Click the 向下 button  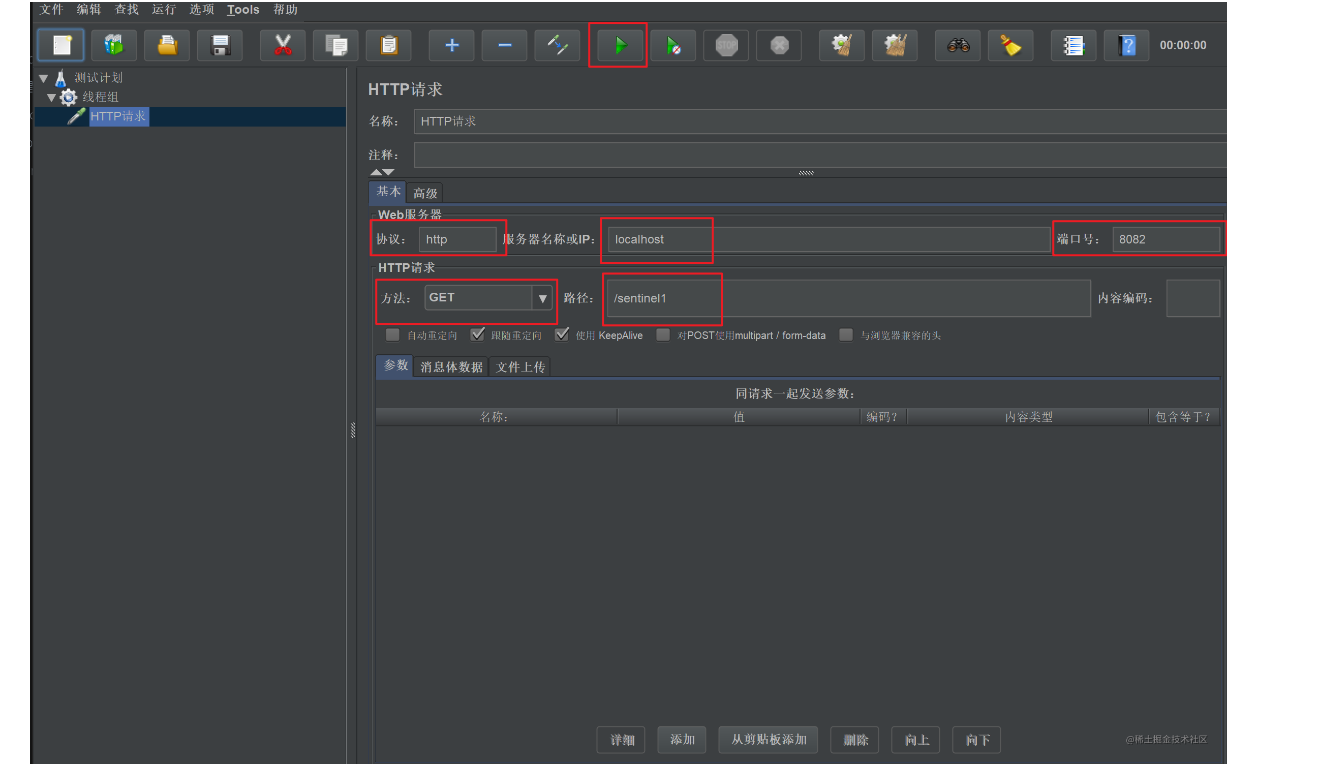pos(978,740)
